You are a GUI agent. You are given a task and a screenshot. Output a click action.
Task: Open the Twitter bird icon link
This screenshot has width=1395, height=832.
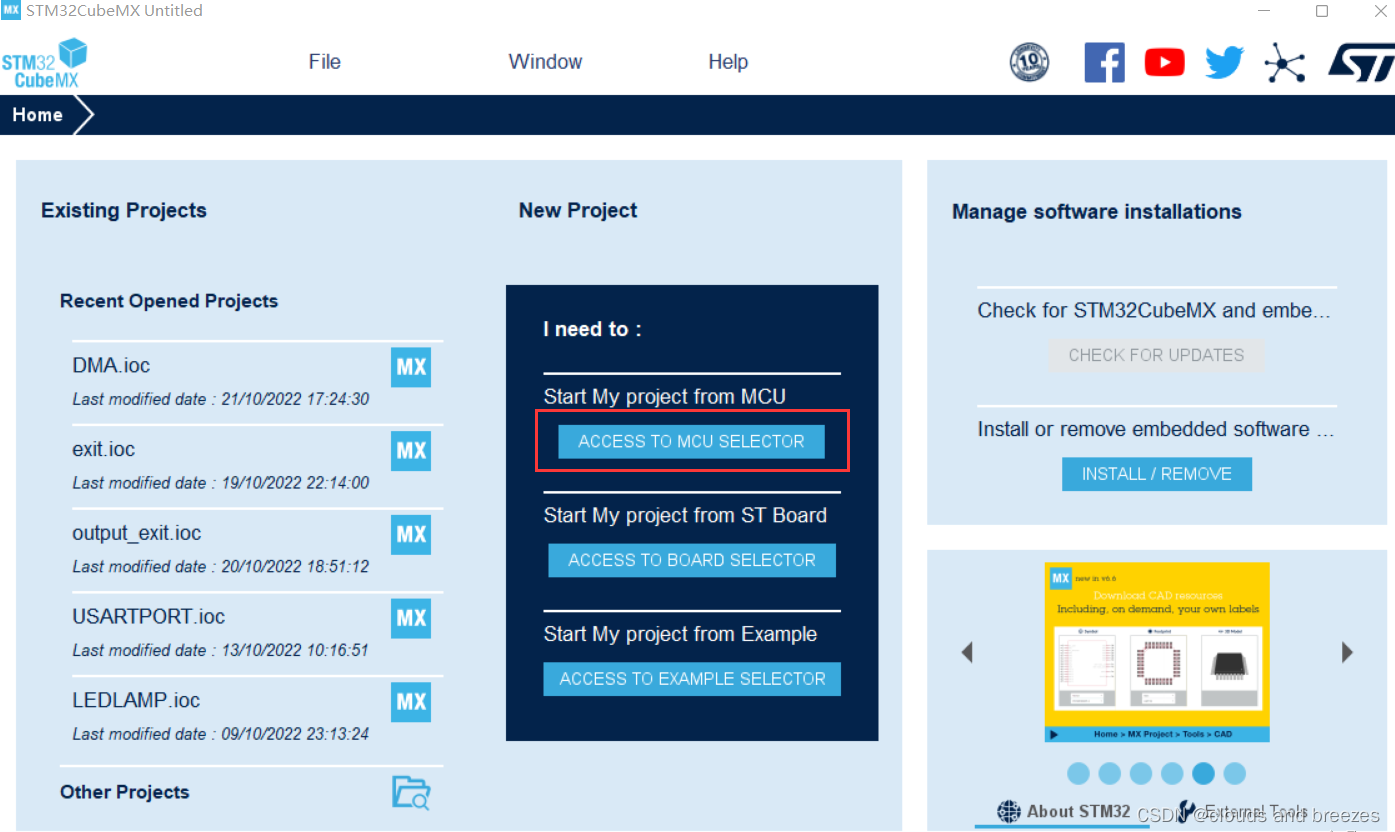click(1224, 63)
